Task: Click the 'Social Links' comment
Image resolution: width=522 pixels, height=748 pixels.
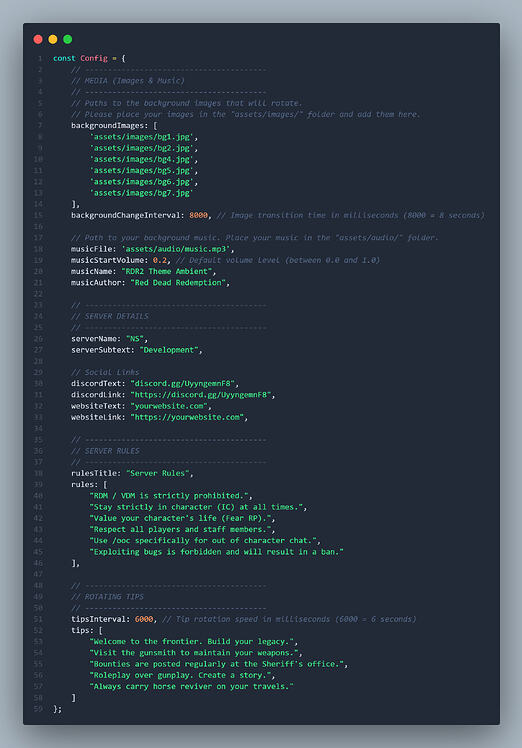Action: click(x=105, y=372)
